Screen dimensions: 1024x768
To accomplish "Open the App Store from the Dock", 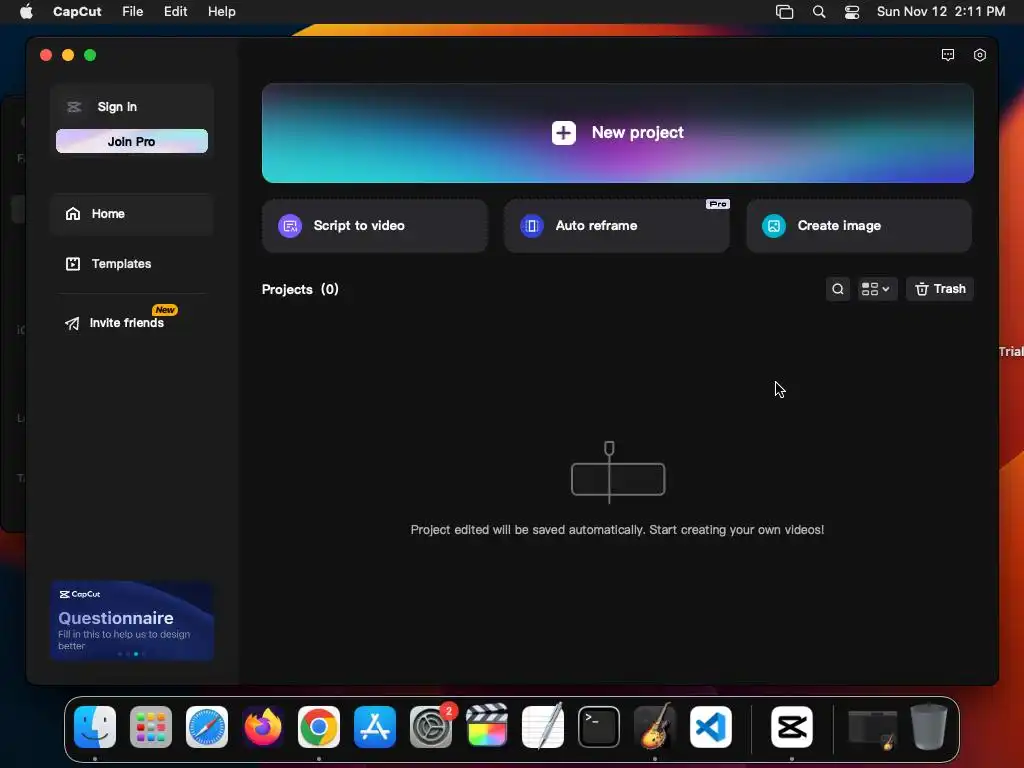I will (375, 727).
